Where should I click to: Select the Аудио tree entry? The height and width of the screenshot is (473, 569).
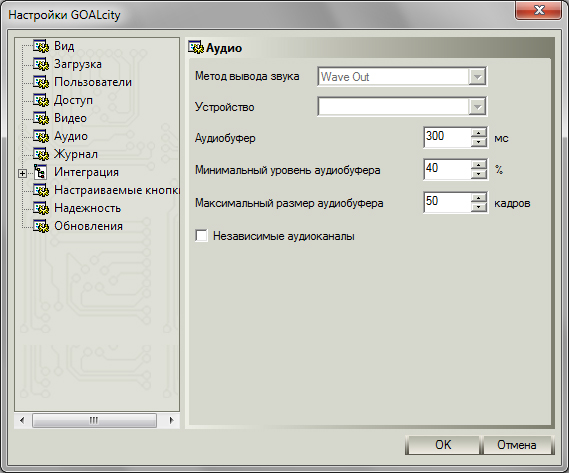[71, 136]
